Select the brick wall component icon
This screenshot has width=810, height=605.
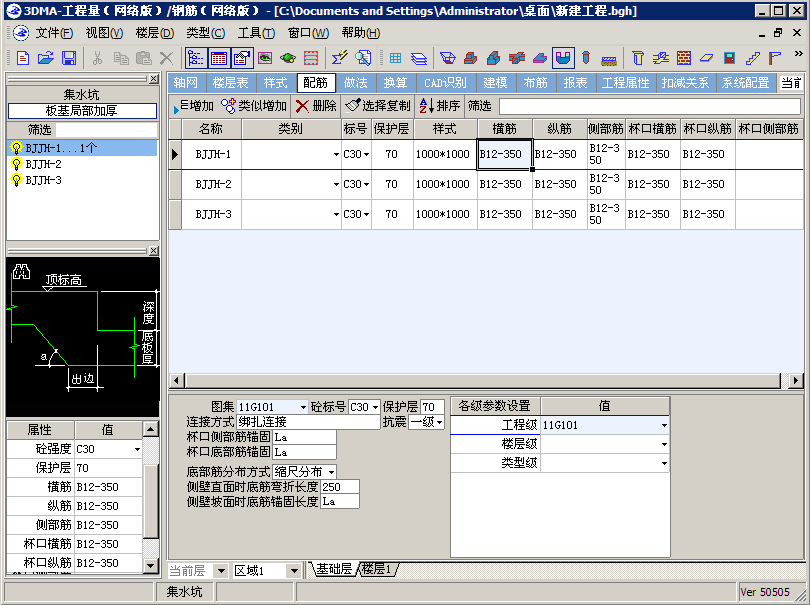[x=684, y=58]
